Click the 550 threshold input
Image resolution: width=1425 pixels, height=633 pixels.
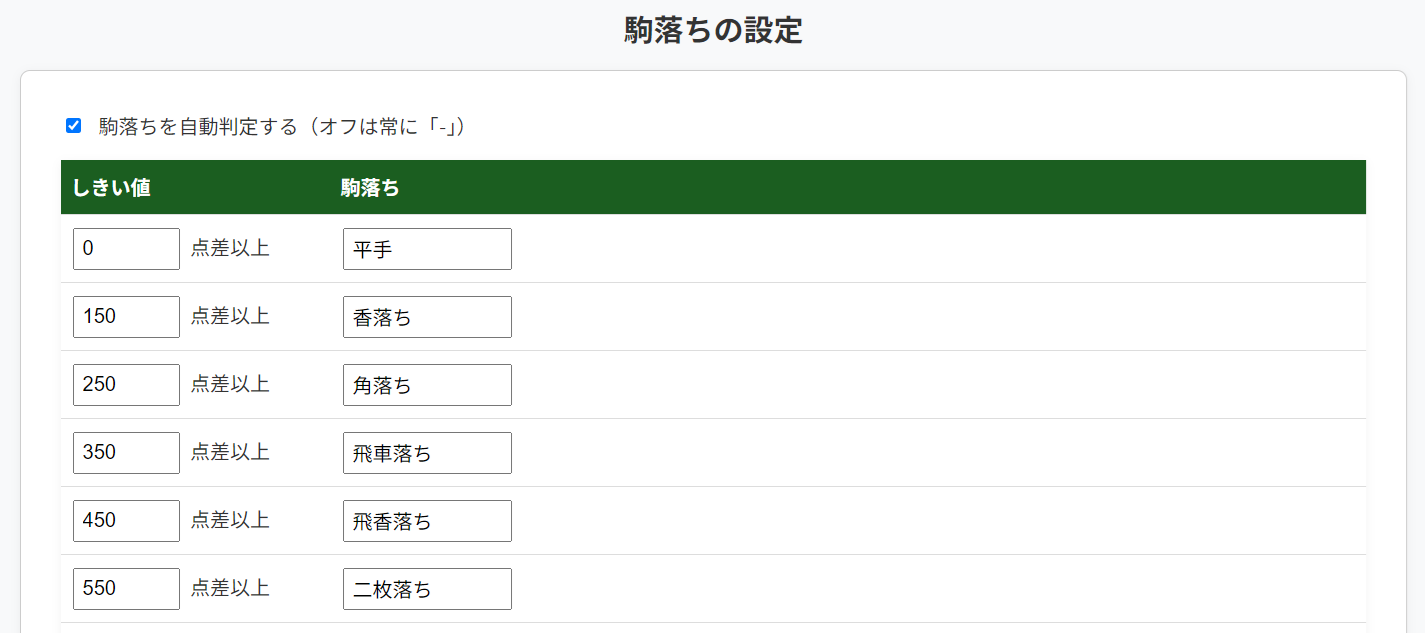pyautogui.click(x=126, y=589)
